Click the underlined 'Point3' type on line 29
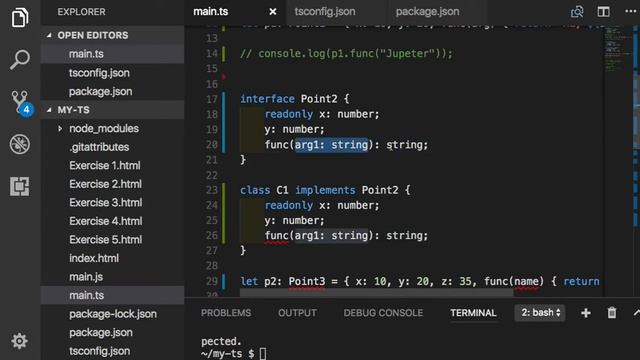Image resolution: width=640 pixels, height=360 pixels. tap(307, 281)
